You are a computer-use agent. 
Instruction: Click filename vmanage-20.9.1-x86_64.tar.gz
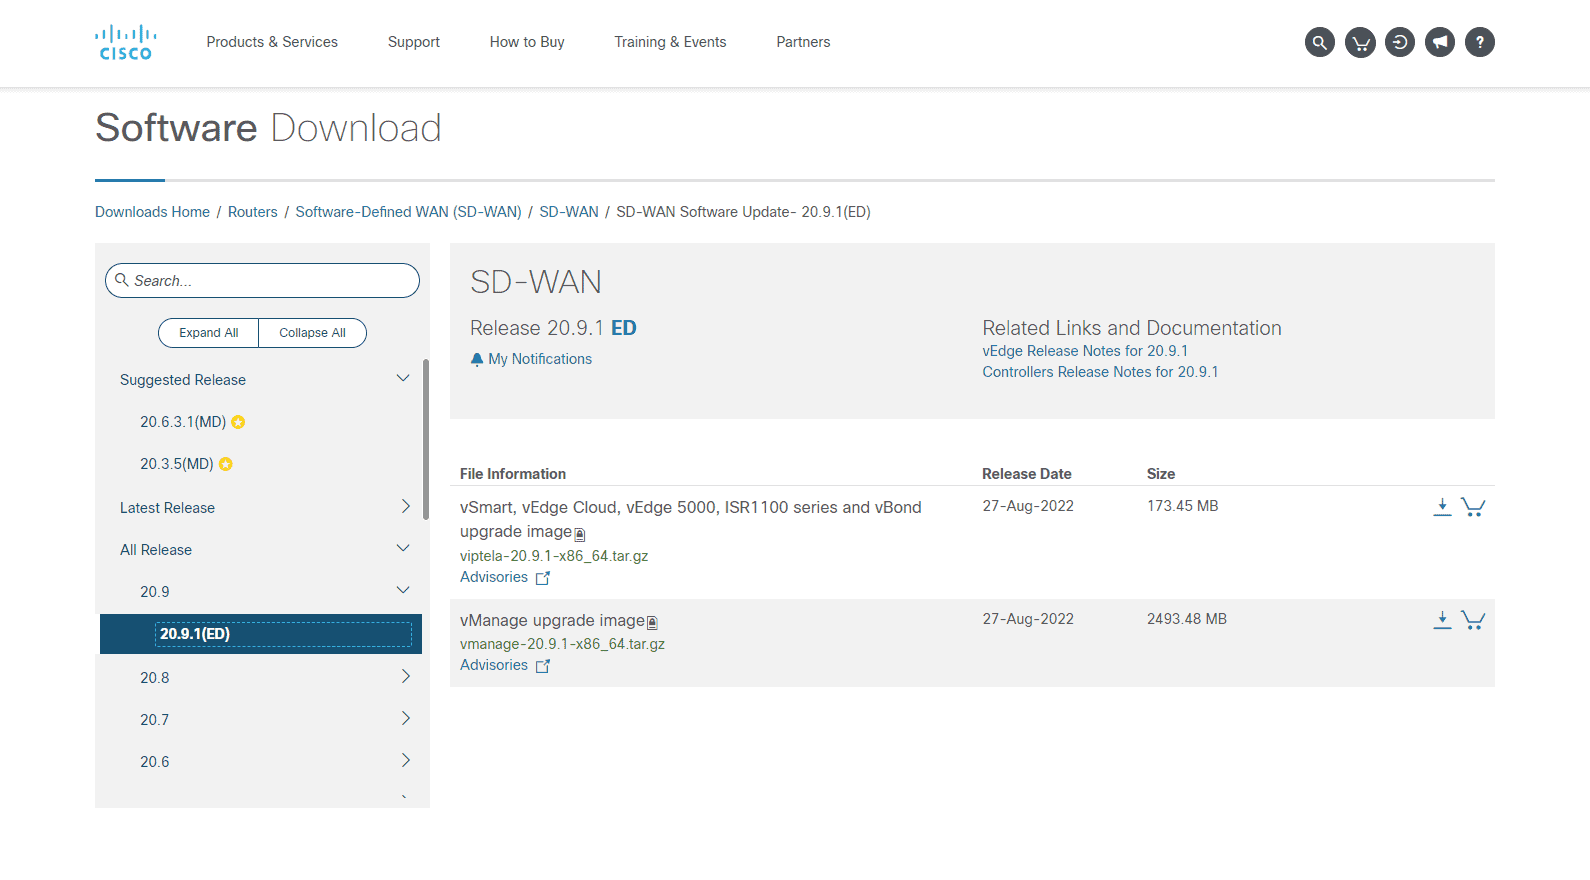coord(562,644)
